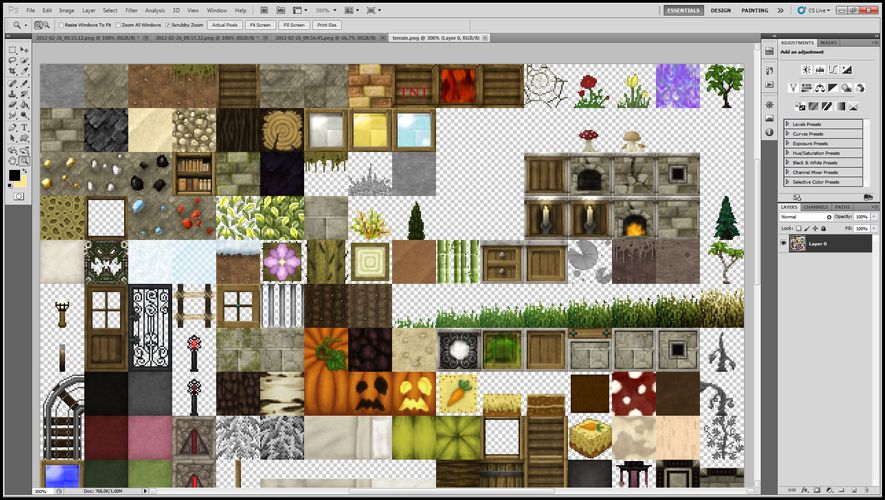
Task: Toggle lock image pixels brush icon
Action: 807,229
